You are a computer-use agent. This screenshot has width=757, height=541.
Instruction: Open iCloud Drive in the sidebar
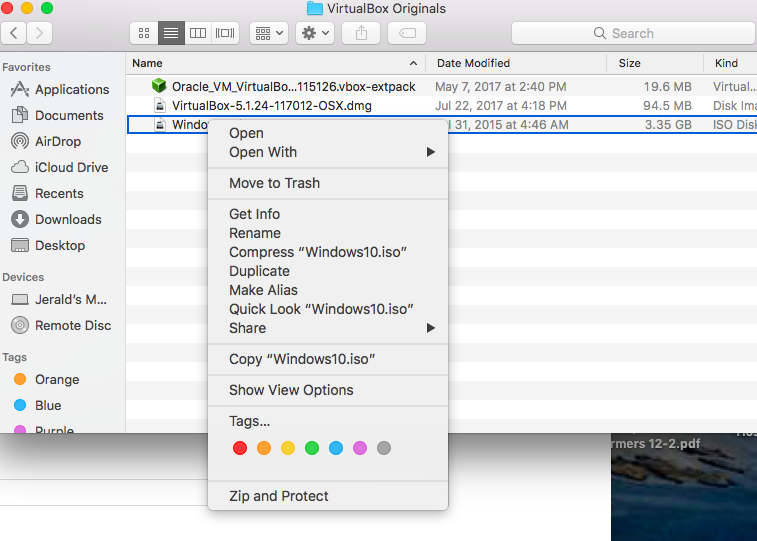[59, 167]
